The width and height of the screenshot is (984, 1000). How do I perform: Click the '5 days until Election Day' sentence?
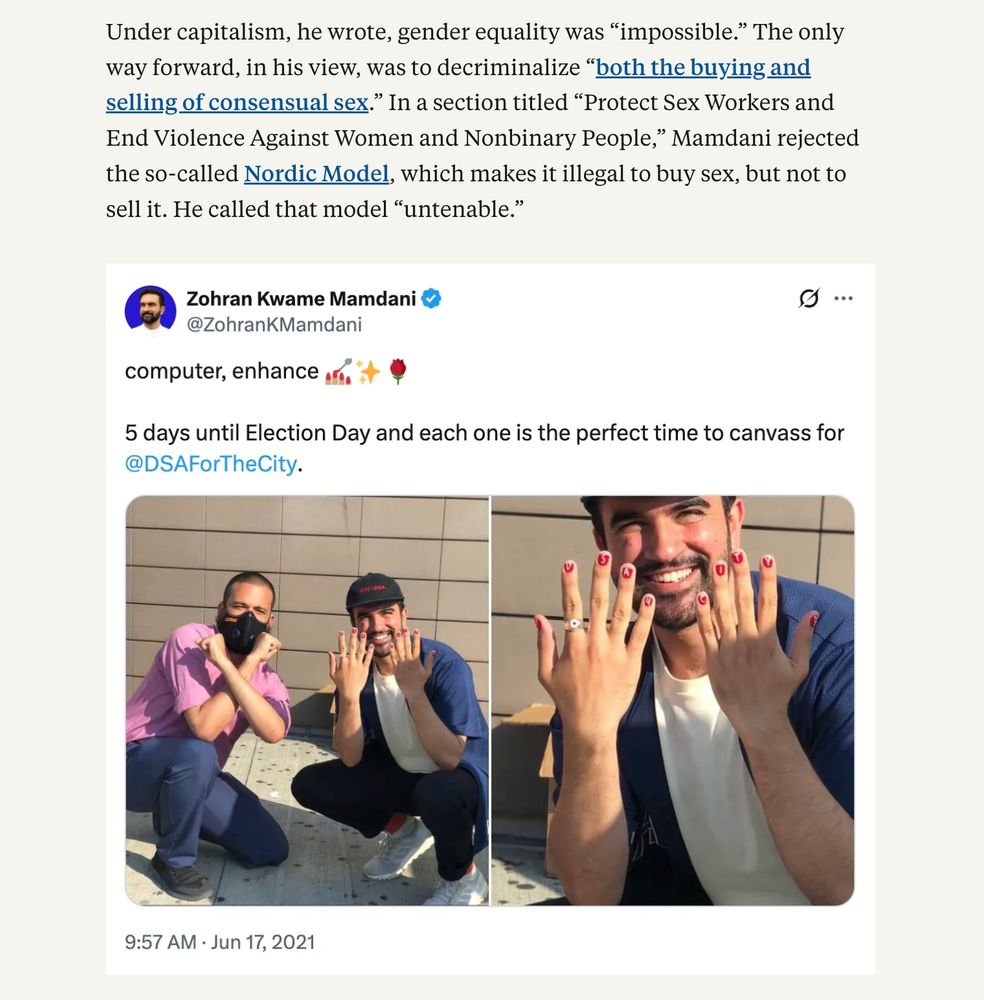pyautogui.click(x=485, y=433)
